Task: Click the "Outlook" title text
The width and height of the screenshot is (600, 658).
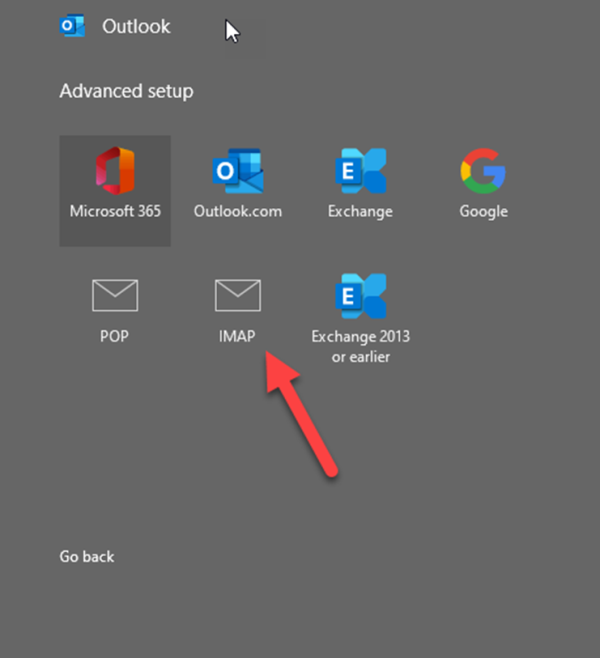Action: tap(136, 27)
